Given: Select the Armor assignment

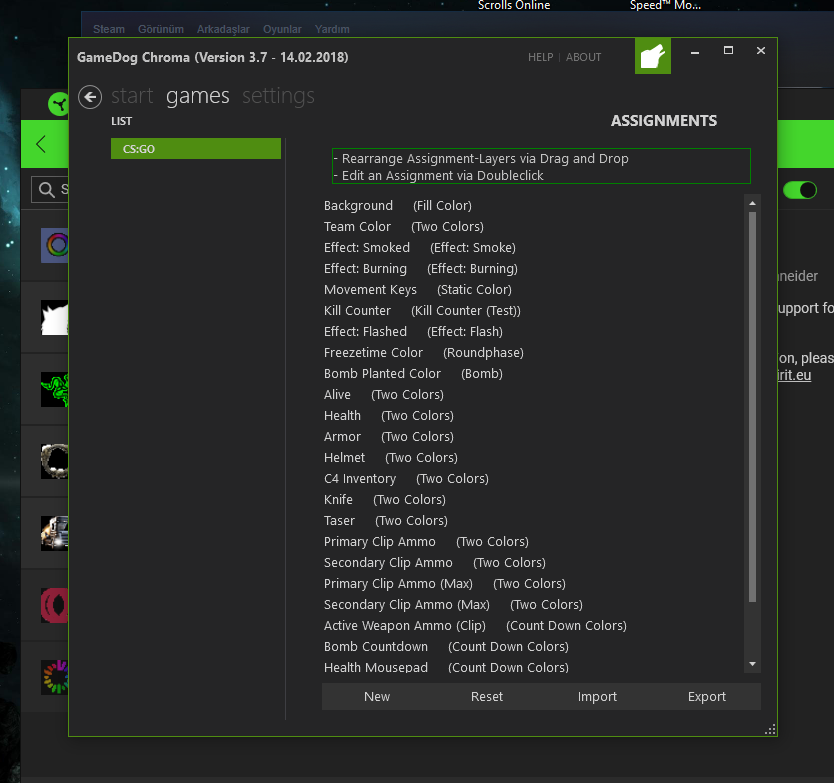Looking at the screenshot, I should coord(389,437).
